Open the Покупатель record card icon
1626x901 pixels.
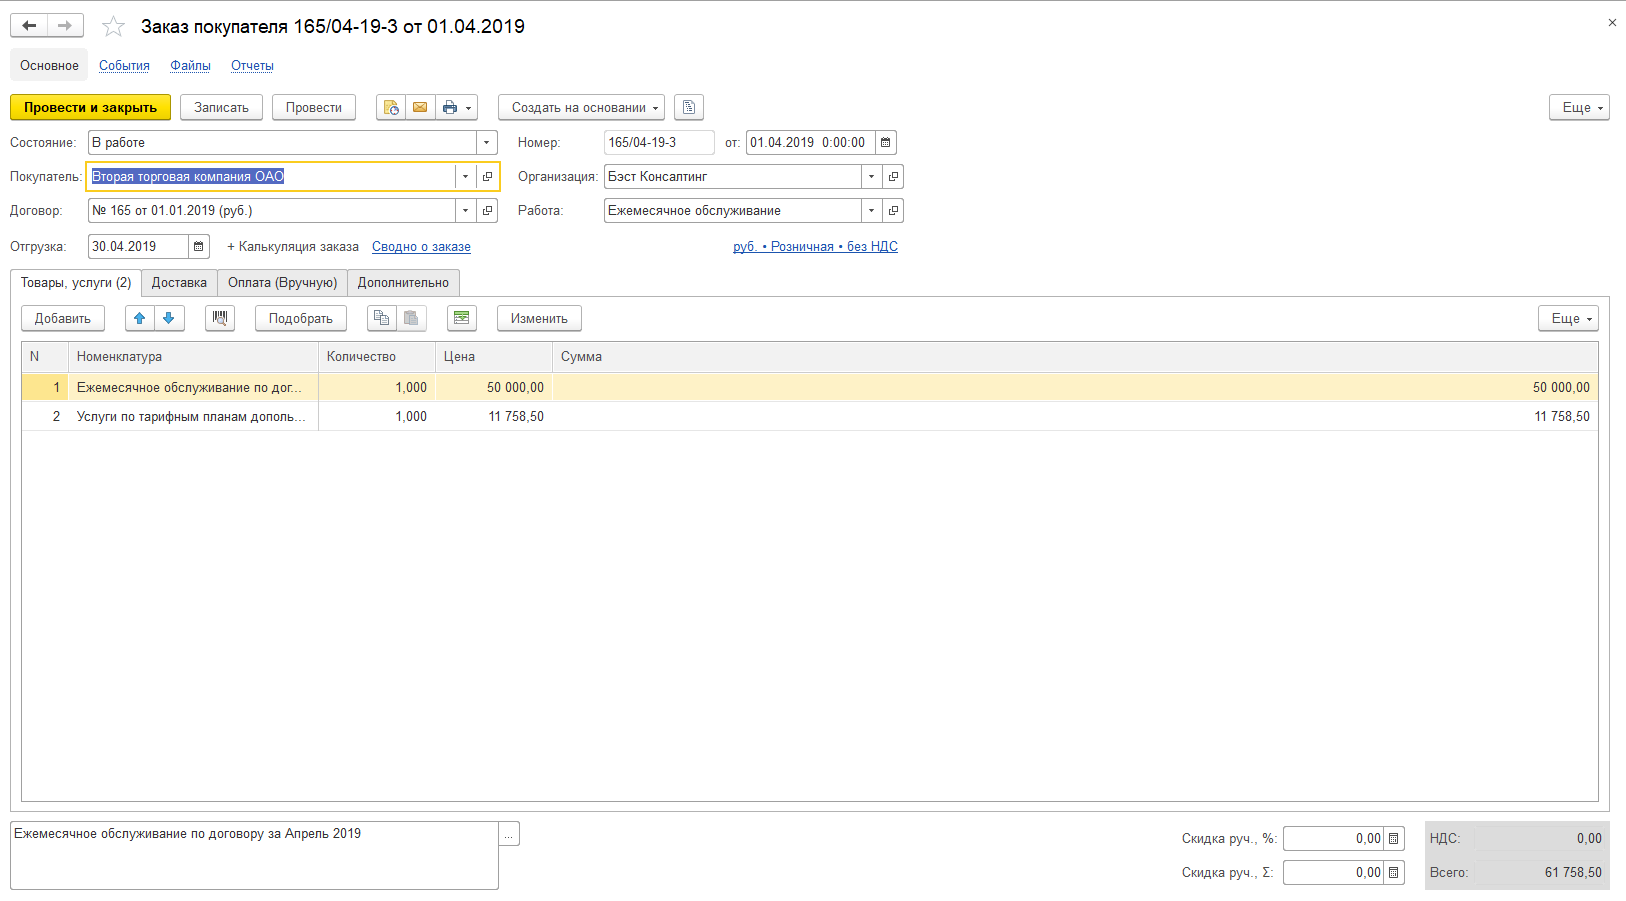coord(487,177)
